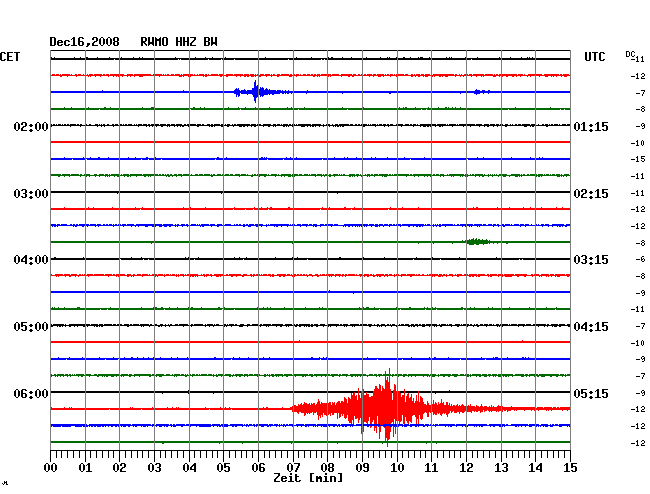The width and height of the screenshot is (650, 494).
Task: Click x-axis minute tick label 15
Action: coord(570,467)
